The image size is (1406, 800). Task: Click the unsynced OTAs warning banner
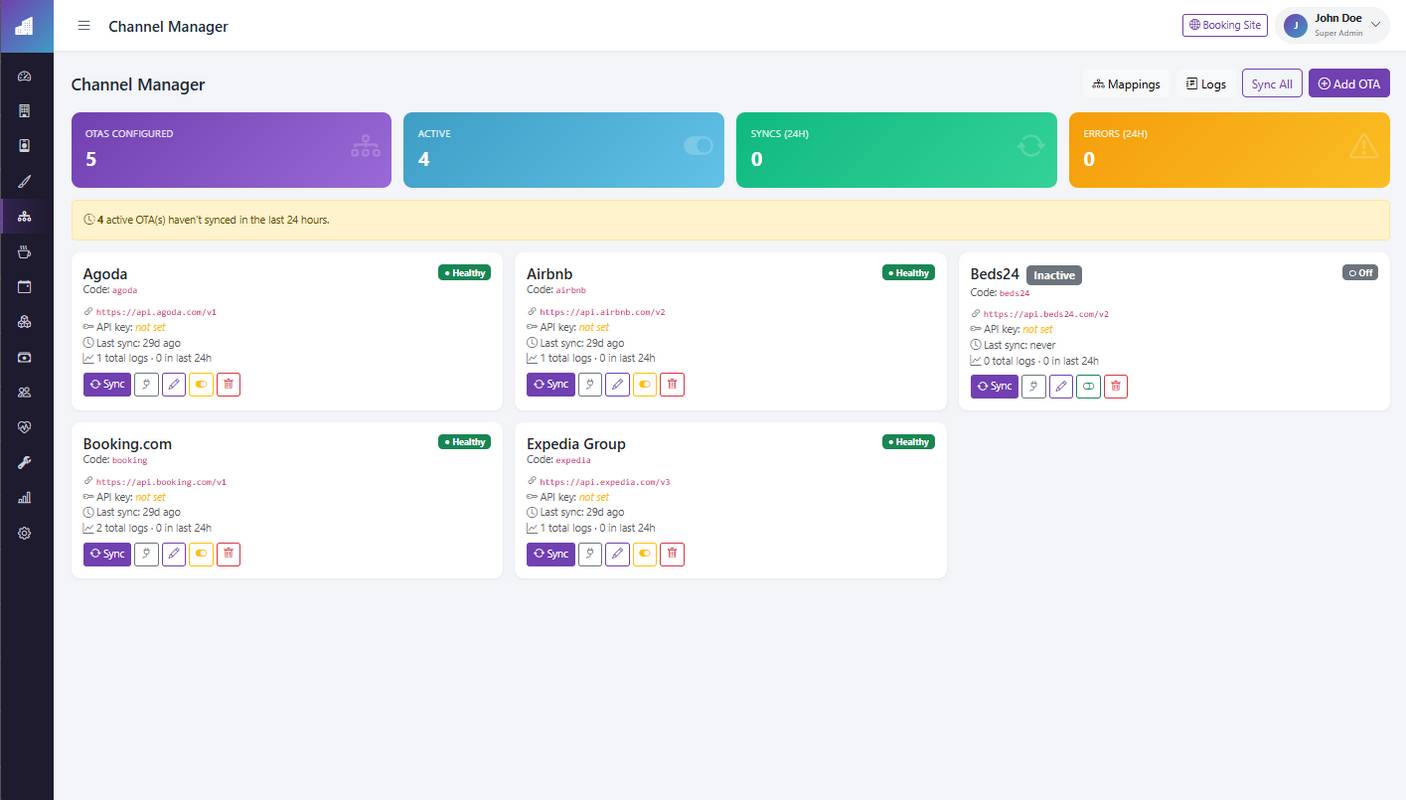click(730, 220)
